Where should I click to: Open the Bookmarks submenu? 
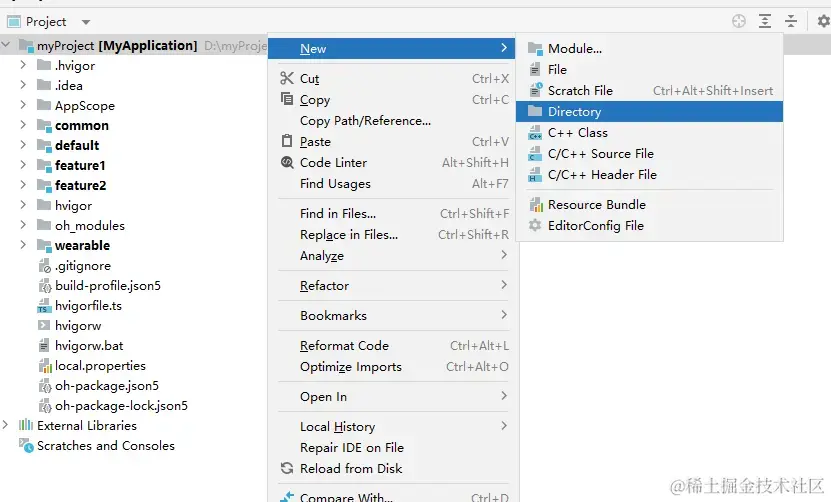coord(392,315)
